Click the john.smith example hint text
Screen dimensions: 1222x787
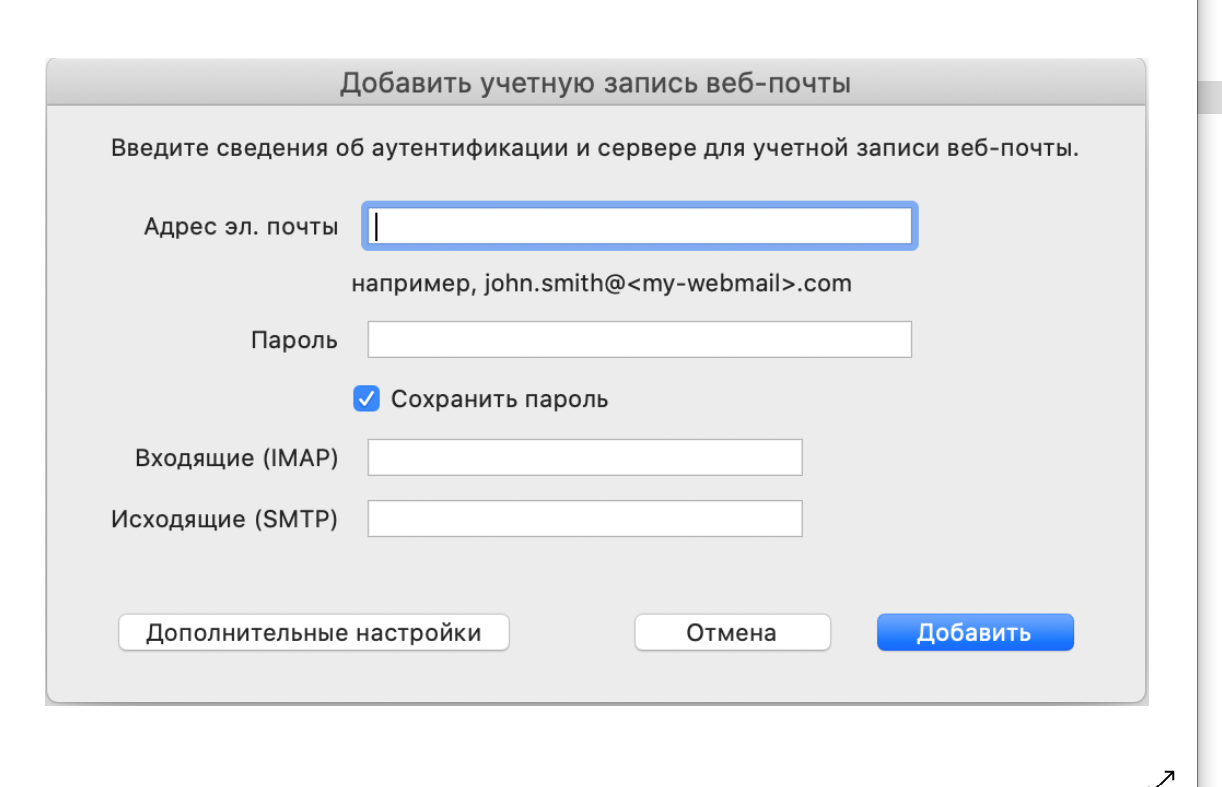click(x=601, y=284)
